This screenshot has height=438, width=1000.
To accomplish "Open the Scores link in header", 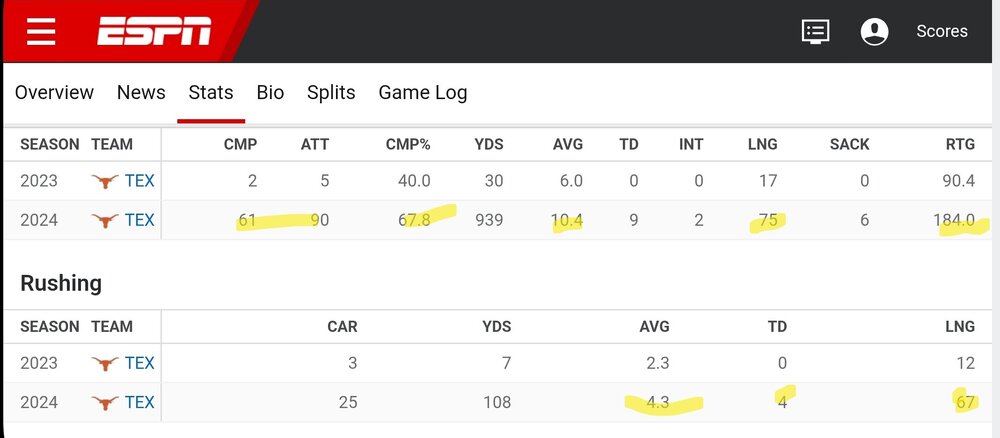I will tap(942, 31).
